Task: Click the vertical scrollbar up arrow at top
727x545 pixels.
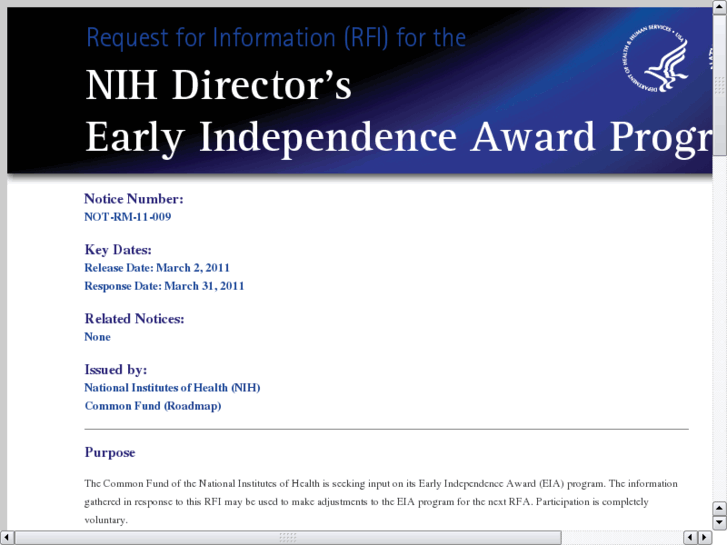Action: coord(719,7)
